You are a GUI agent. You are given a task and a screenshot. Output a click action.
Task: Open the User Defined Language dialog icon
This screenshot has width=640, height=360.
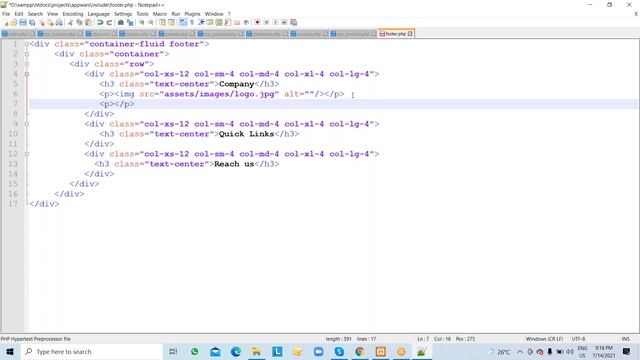(x=210, y=22)
